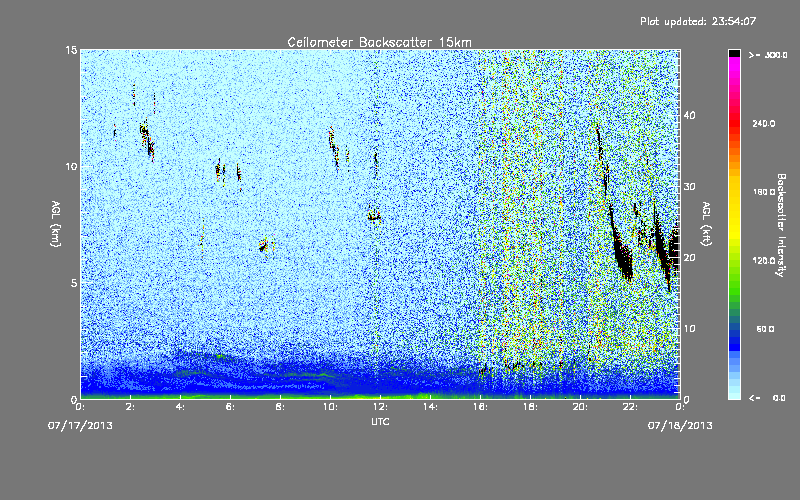
Task: Click the left 'AGL (km)' axis label
Action: (56, 223)
